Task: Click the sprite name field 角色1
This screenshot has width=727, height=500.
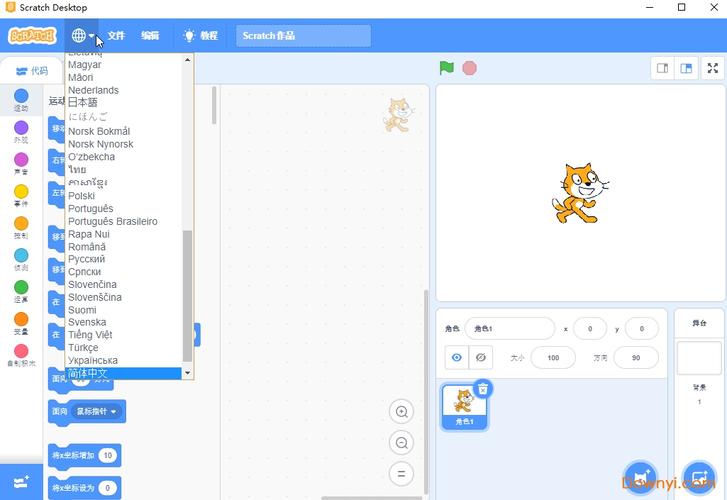Action: [510, 329]
